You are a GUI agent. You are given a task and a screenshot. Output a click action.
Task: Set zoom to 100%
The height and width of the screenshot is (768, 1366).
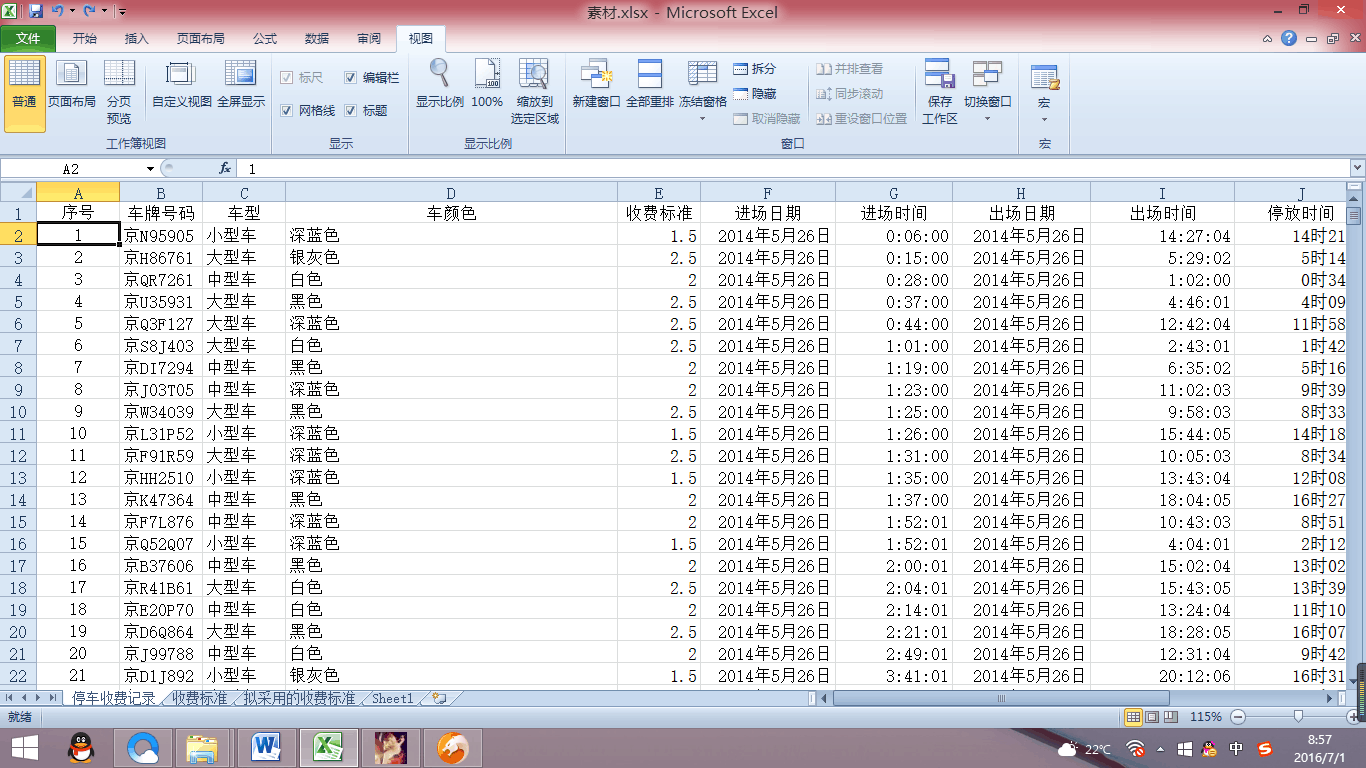[487, 86]
